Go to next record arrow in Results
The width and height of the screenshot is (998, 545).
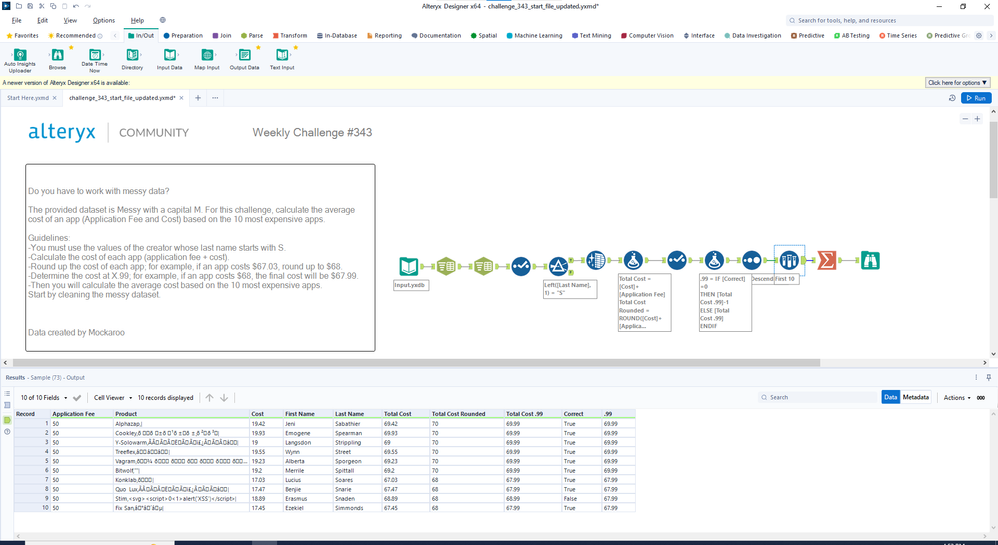(x=224, y=398)
